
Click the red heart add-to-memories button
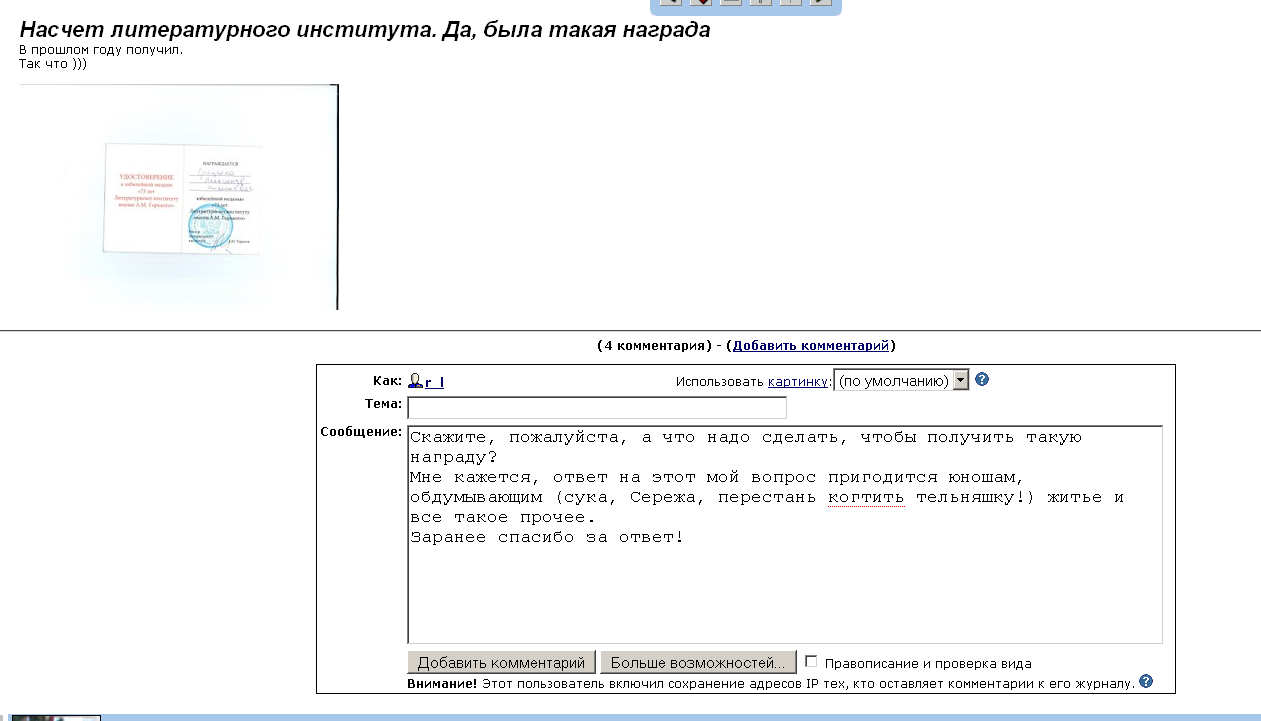point(700,2)
